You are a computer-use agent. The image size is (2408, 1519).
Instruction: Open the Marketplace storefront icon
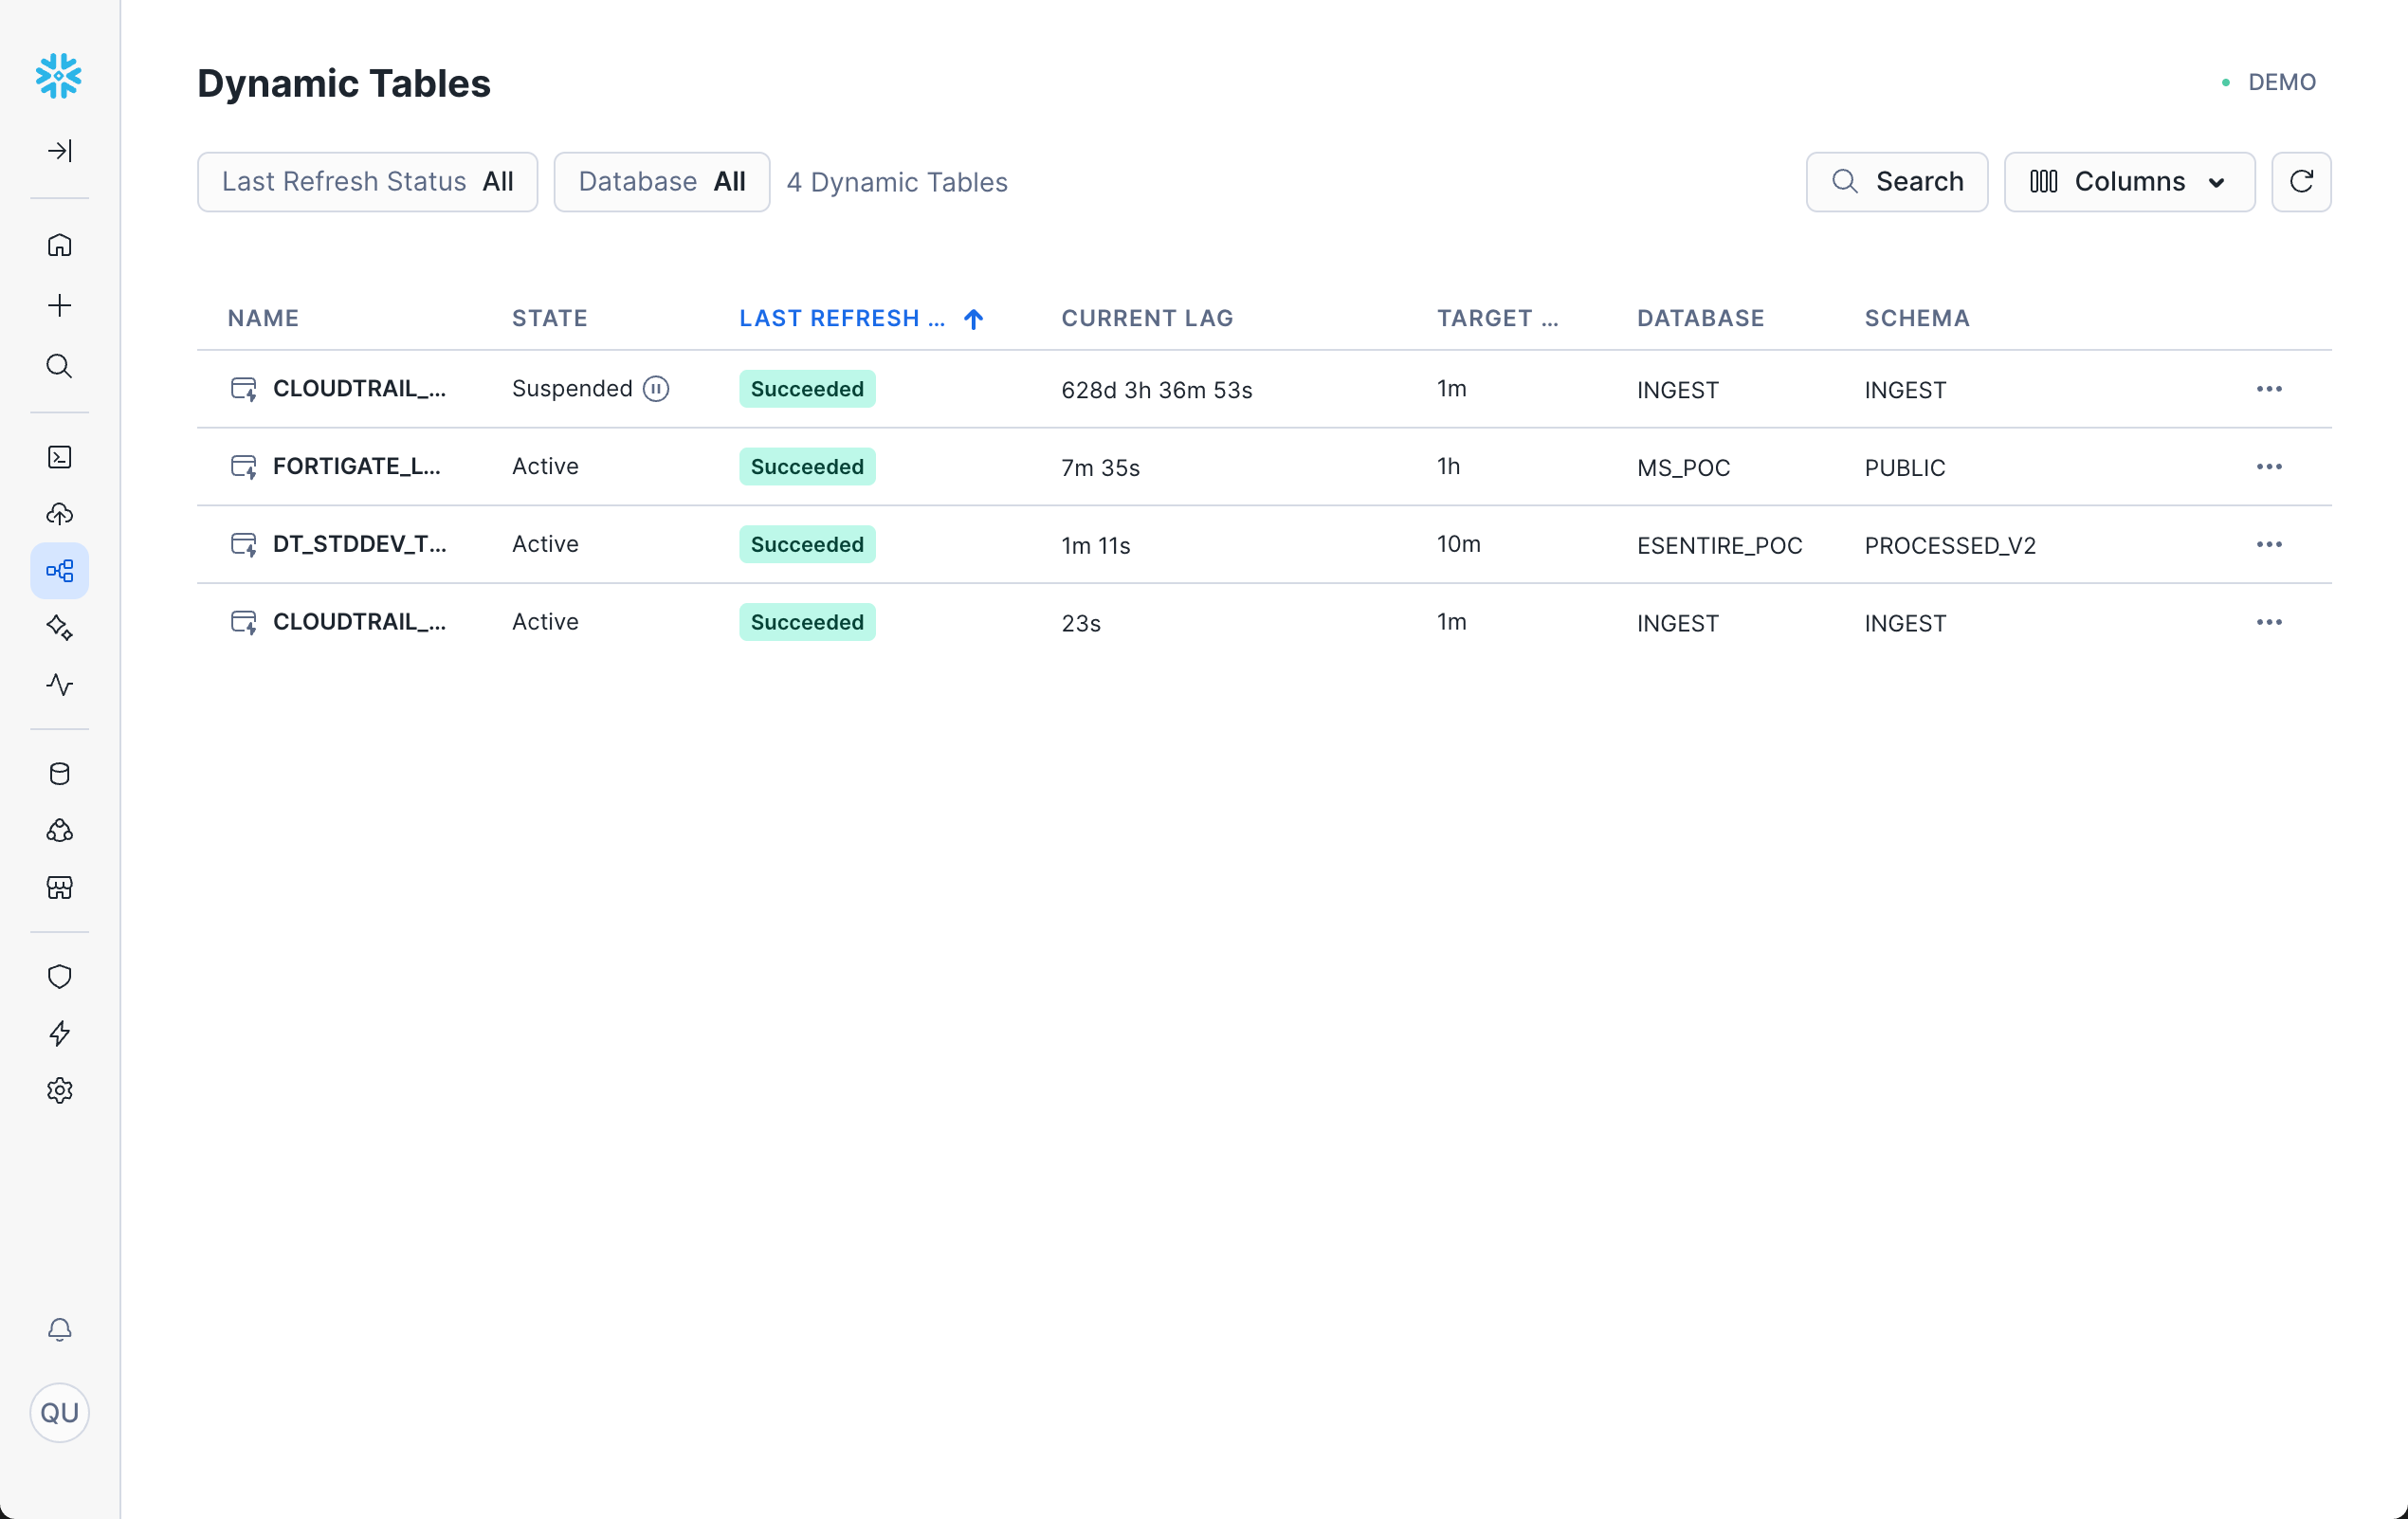click(60, 888)
